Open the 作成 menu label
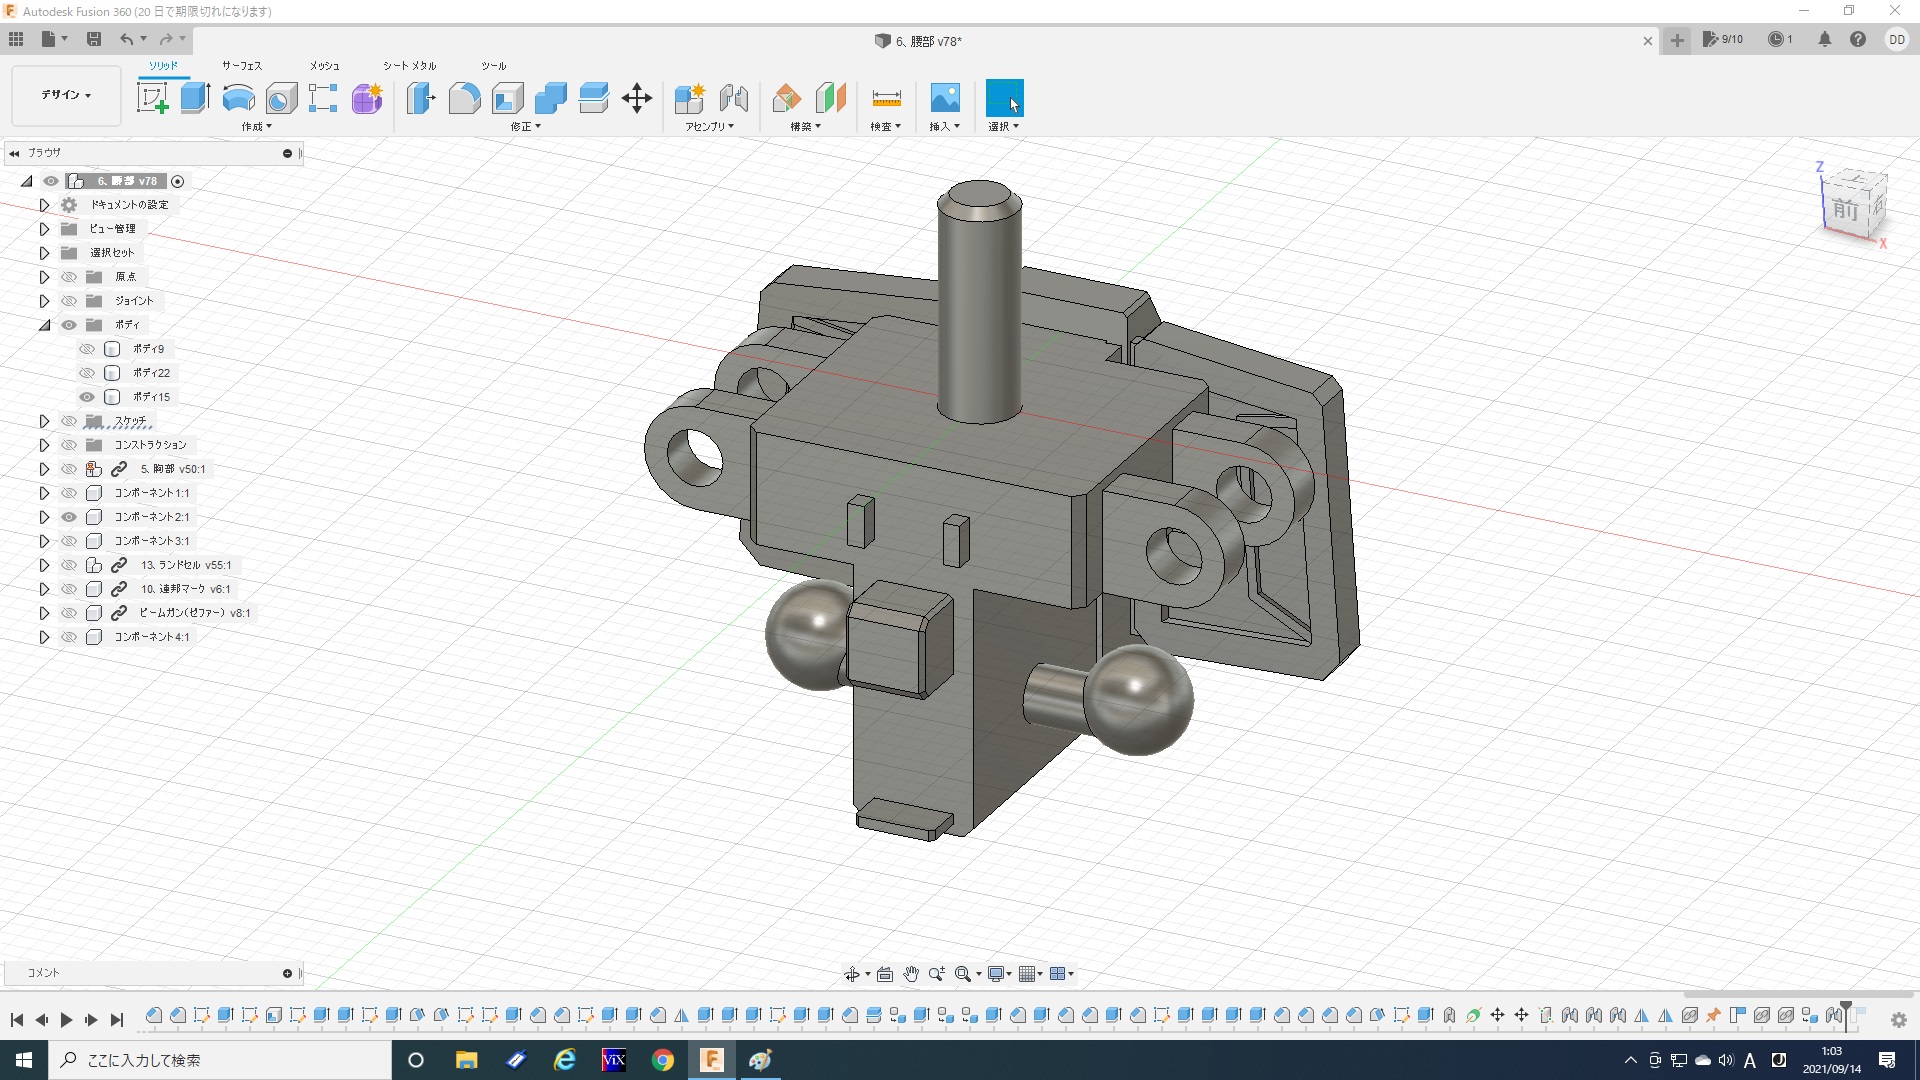This screenshot has height=1080, width=1920. click(256, 127)
